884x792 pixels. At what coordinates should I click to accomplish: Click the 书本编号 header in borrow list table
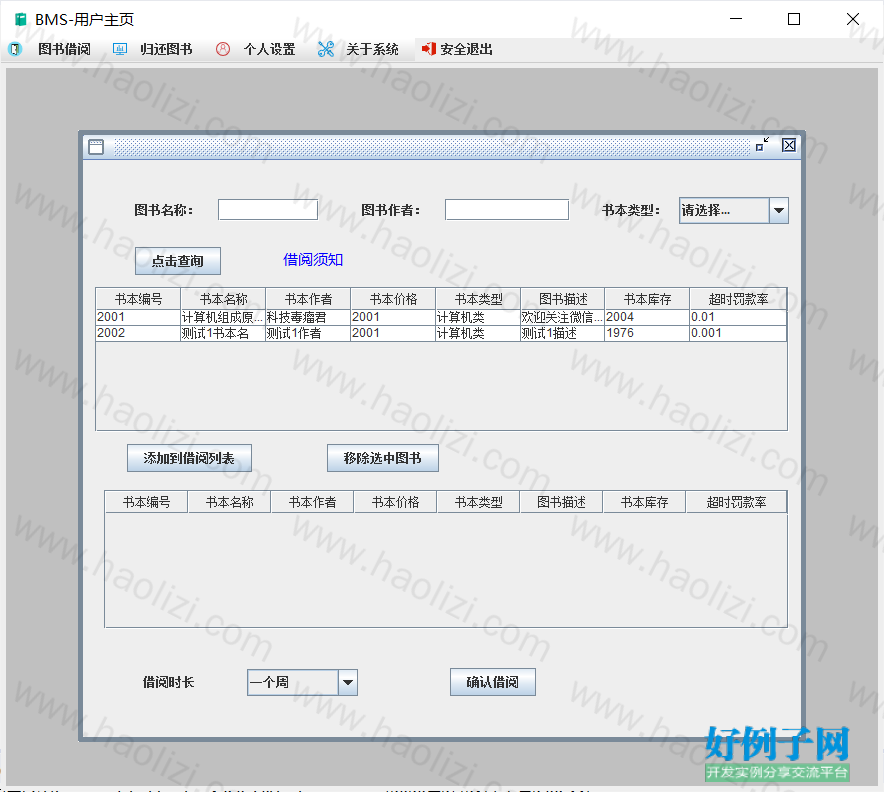146,502
